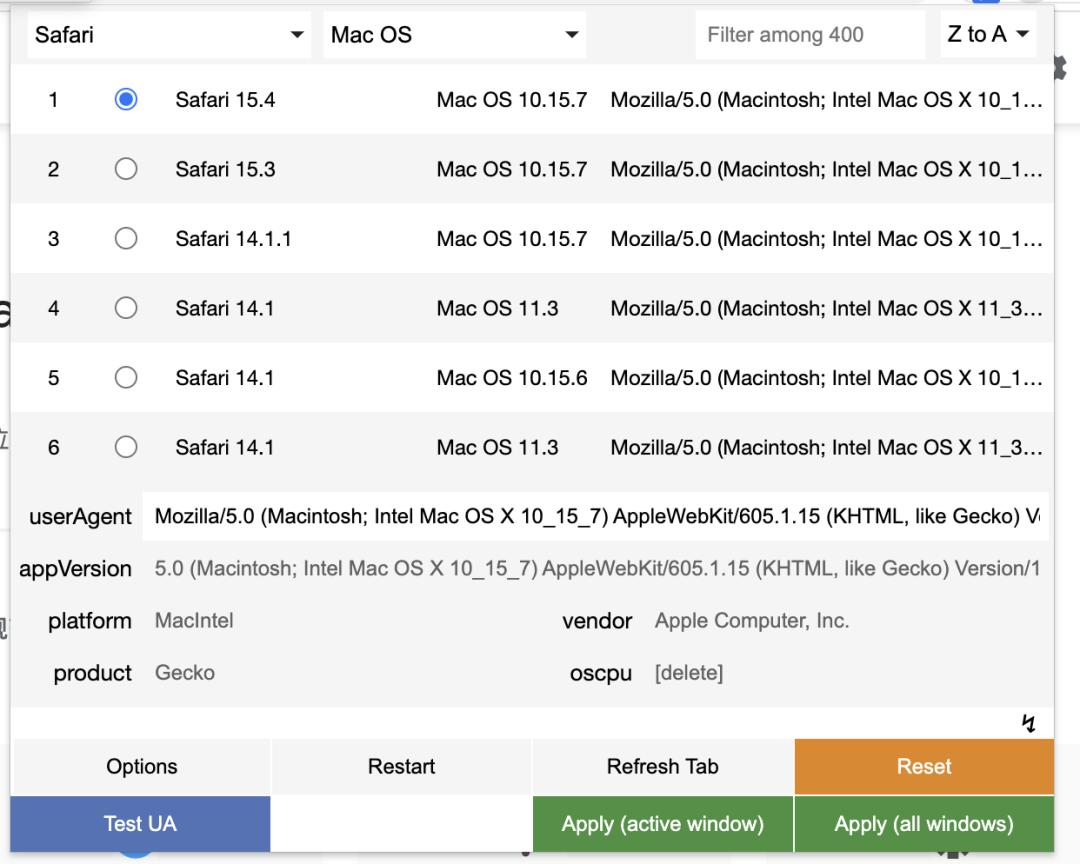Screen dimensions: 1080x864
Task: Select radio button in row 6
Action: pos(126,447)
